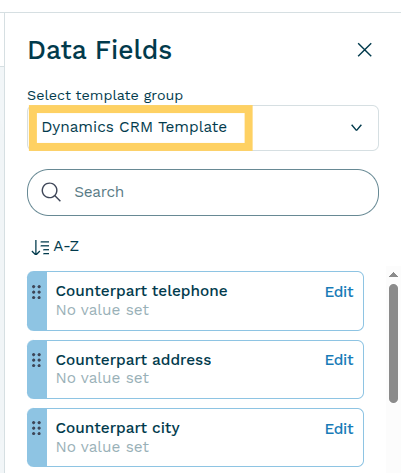This screenshot has width=401, height=473.
Task: Open the Dynamics CRM Template dropdown
Action: [203, 128]
